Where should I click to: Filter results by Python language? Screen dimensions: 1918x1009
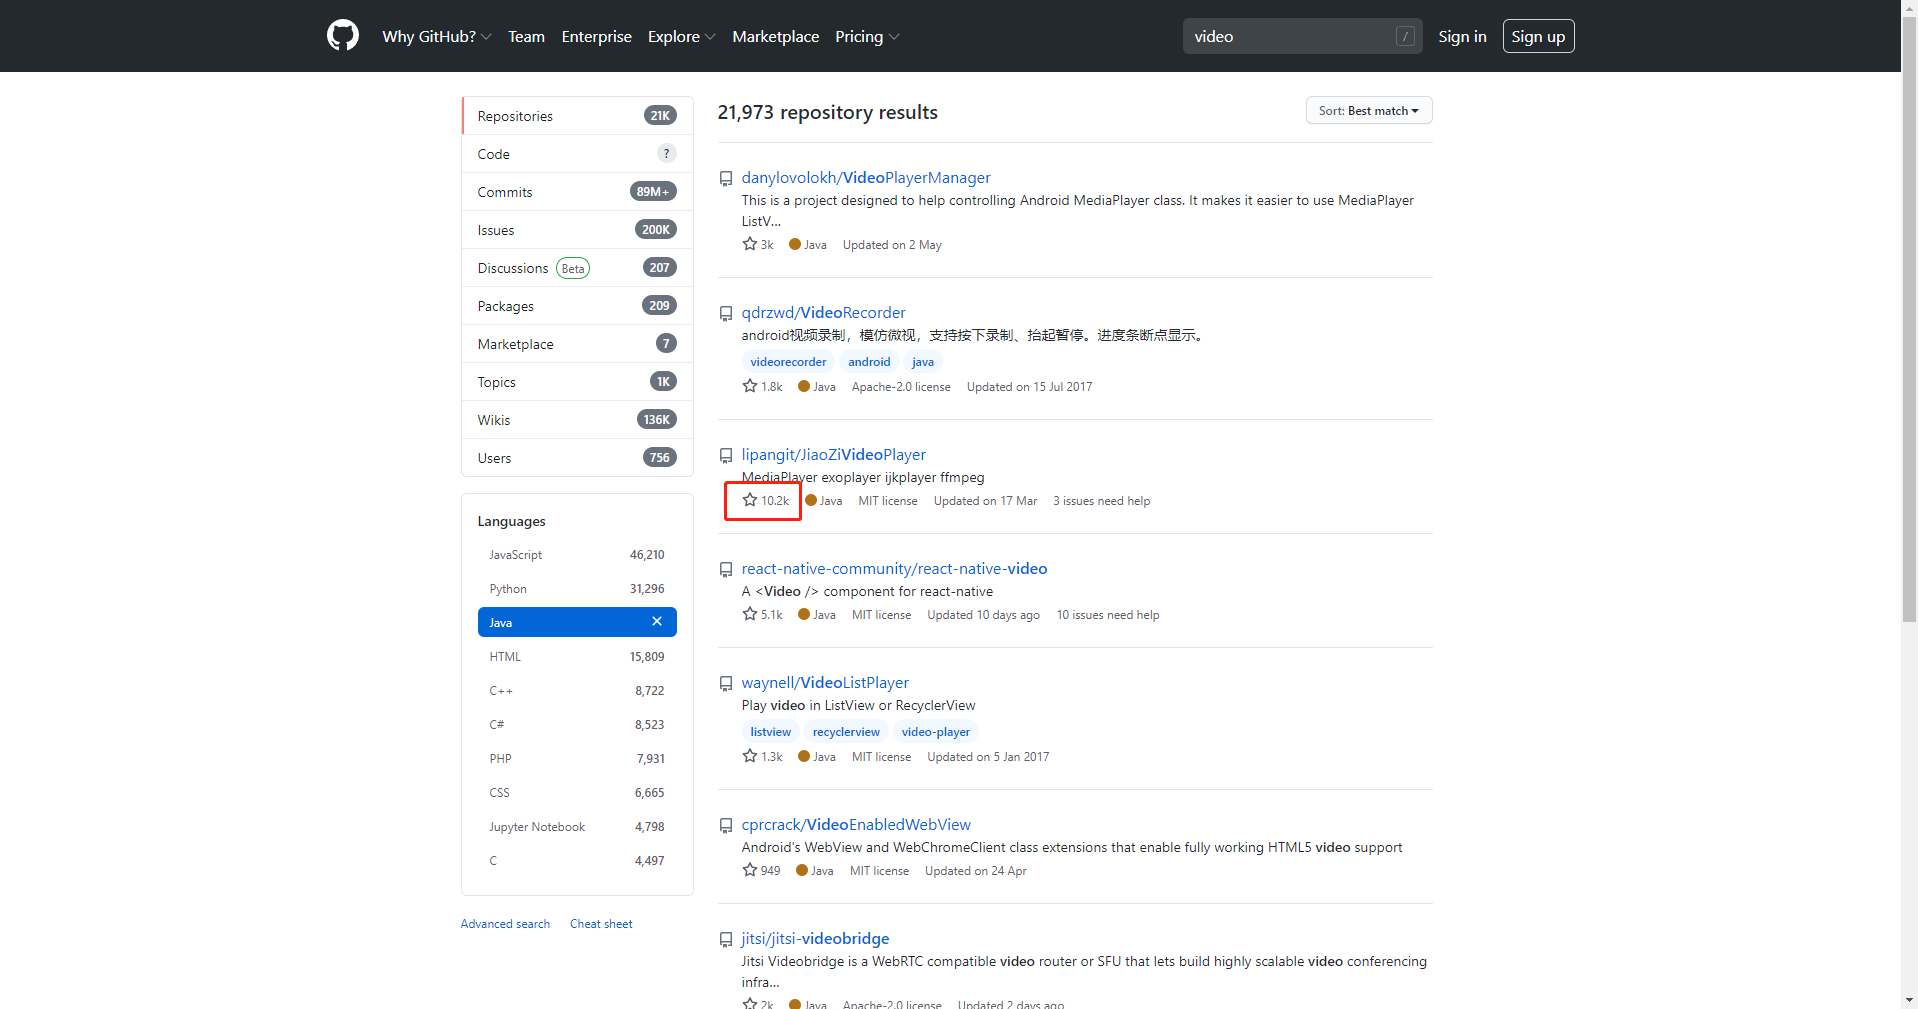click(577, 589)
